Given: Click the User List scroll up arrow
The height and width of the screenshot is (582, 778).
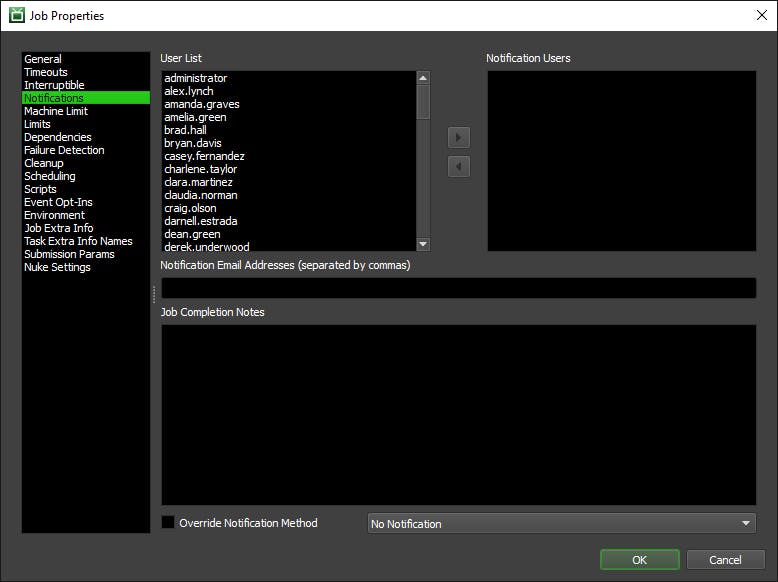Looking at the screenshot, I should [423, 77].
